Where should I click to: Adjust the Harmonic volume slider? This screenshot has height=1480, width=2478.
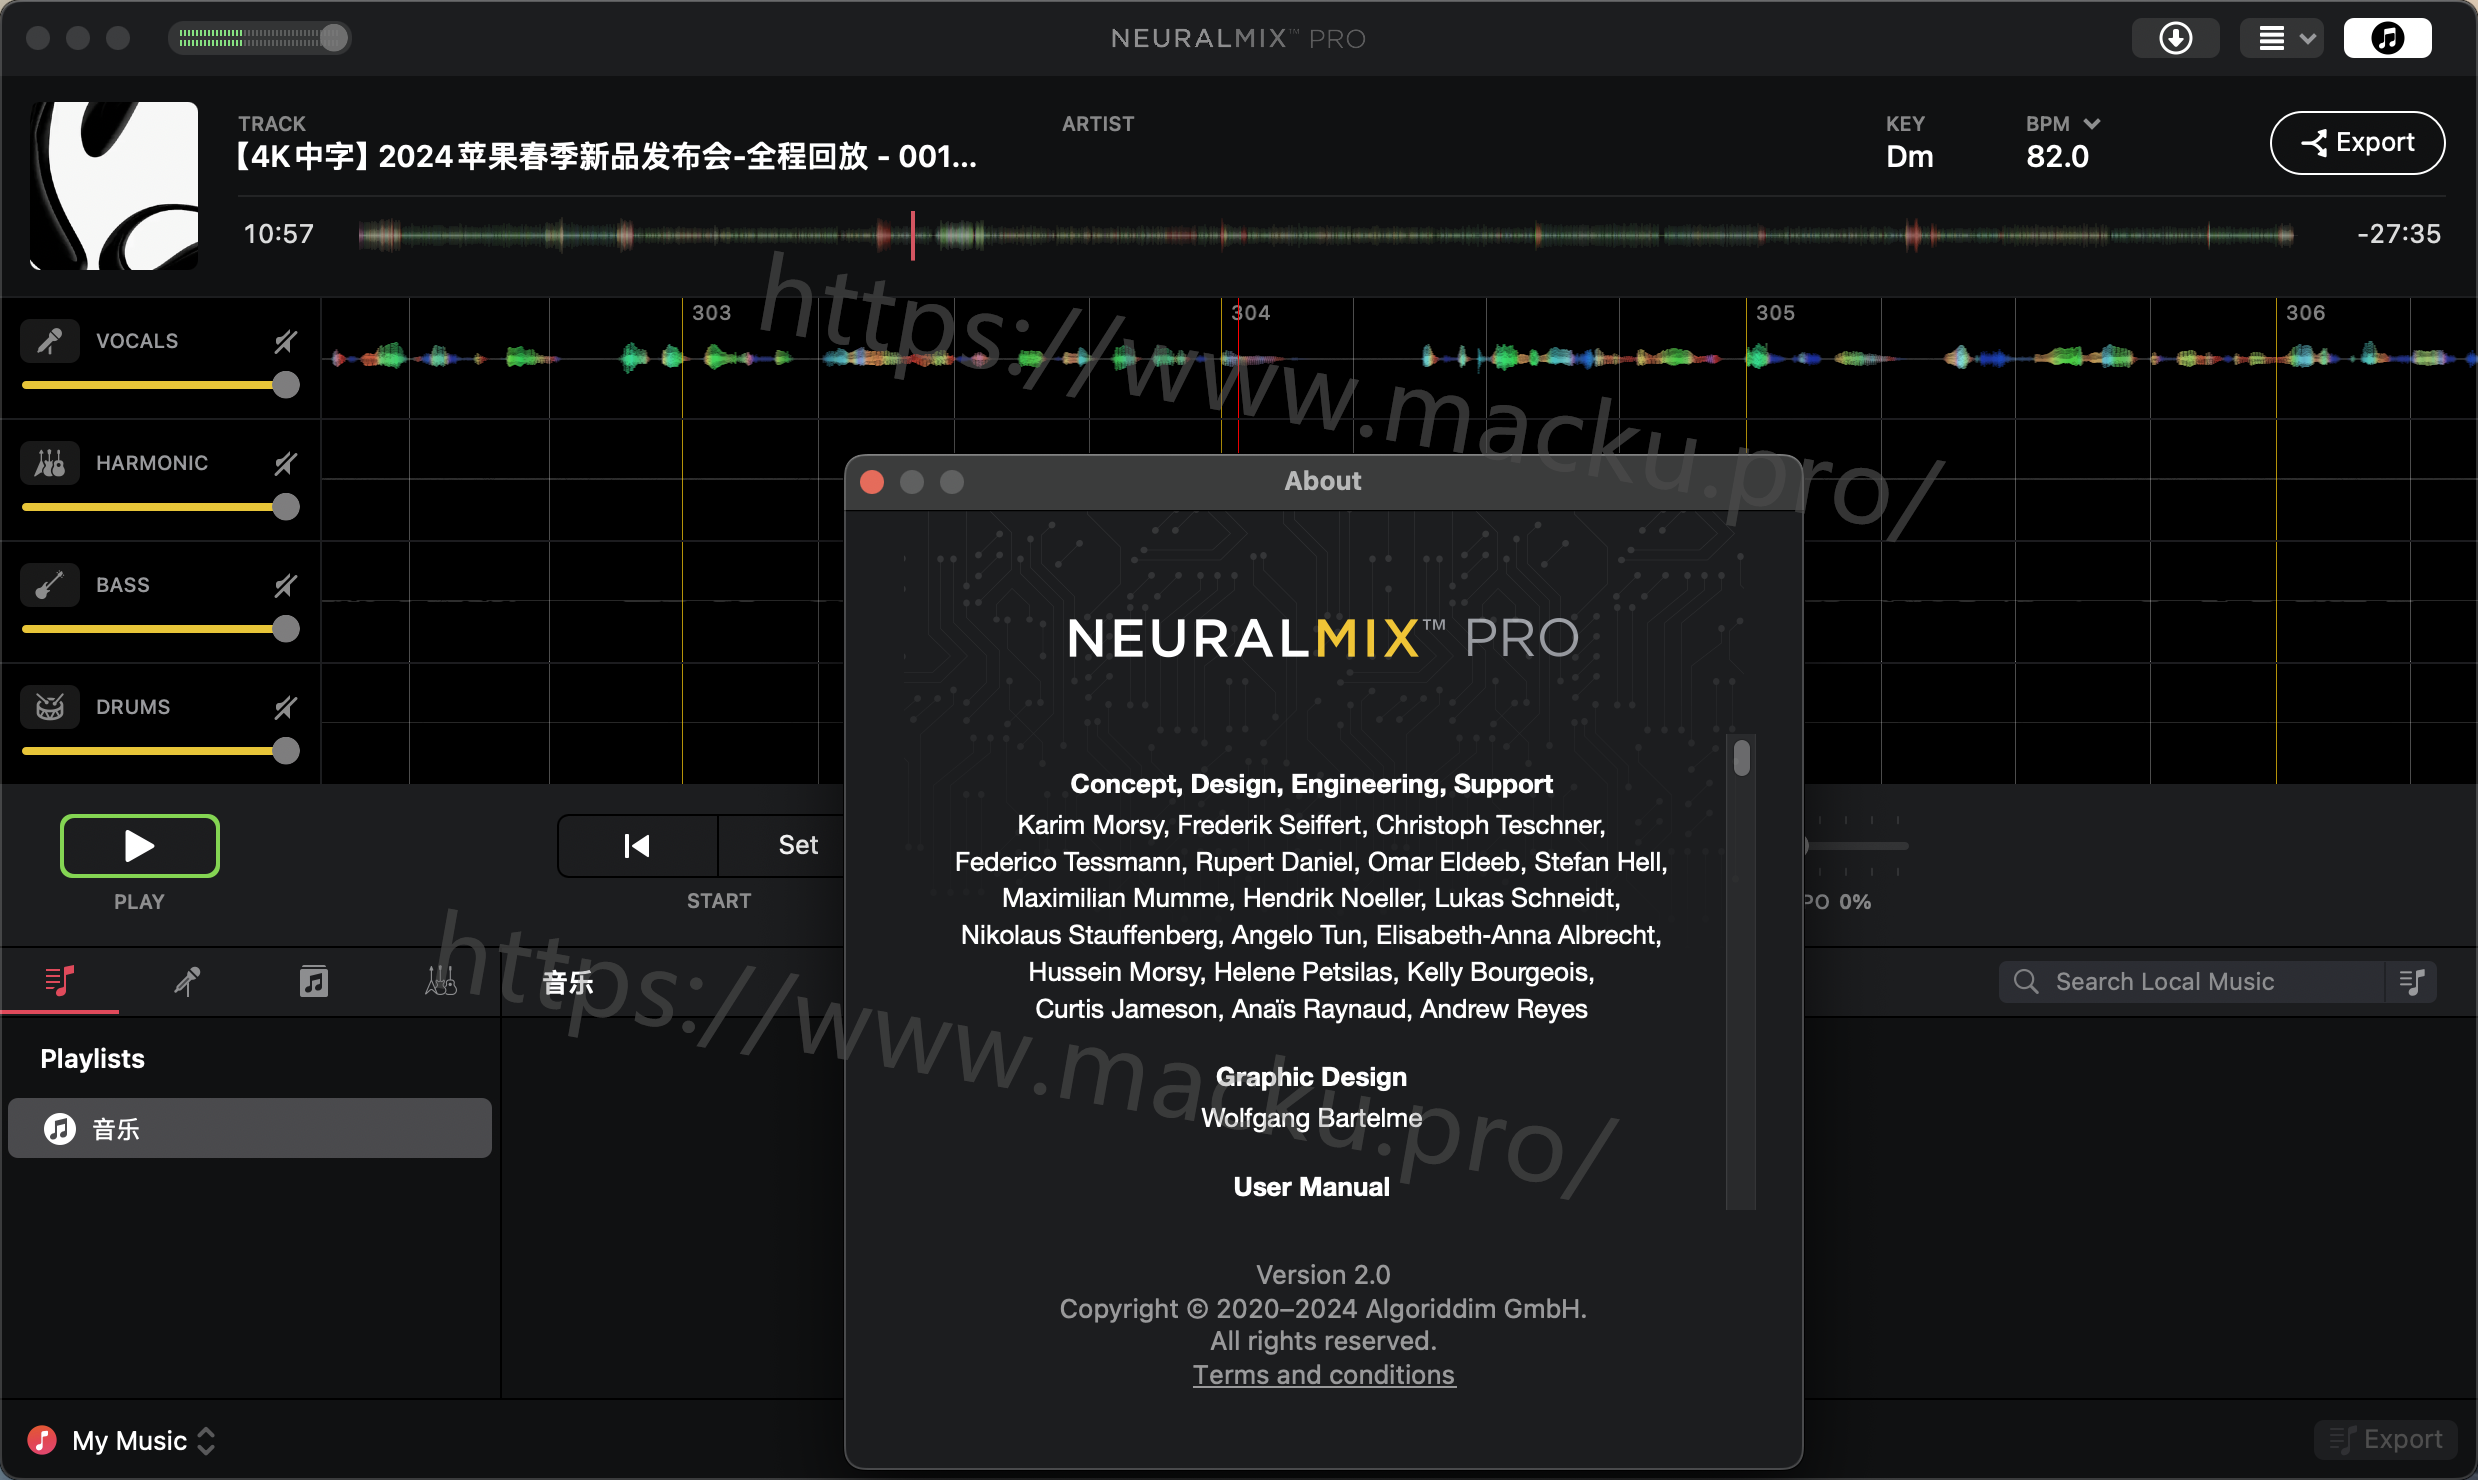coord(160,507)
